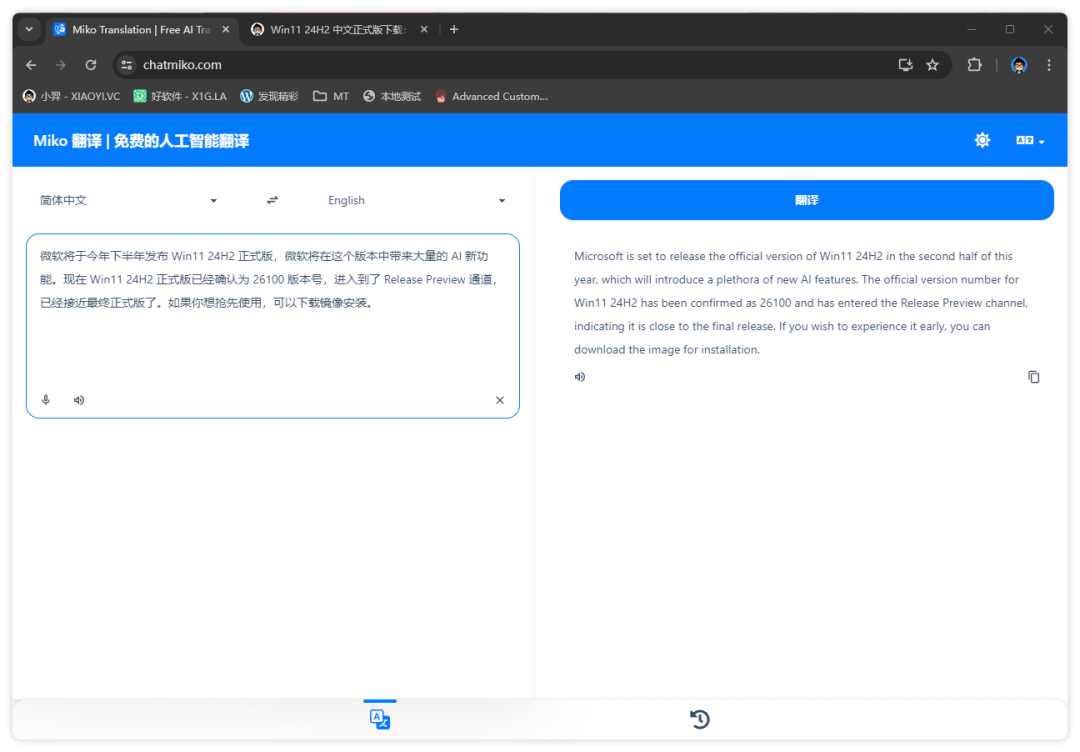
Task: Select the translate tab at bottom bar
Action: (380, 719)
